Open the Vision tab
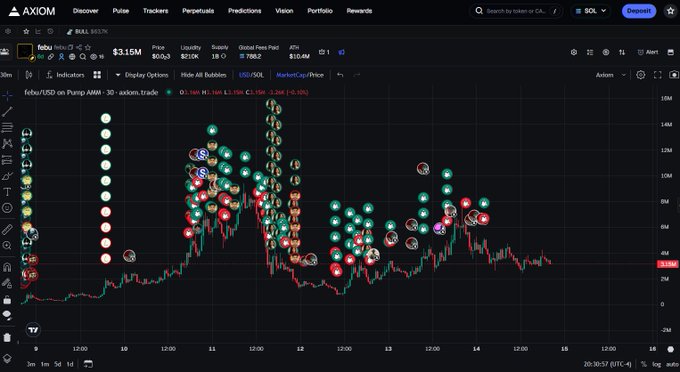The width and height of the screenshot is (680, 372). (284, 11)
